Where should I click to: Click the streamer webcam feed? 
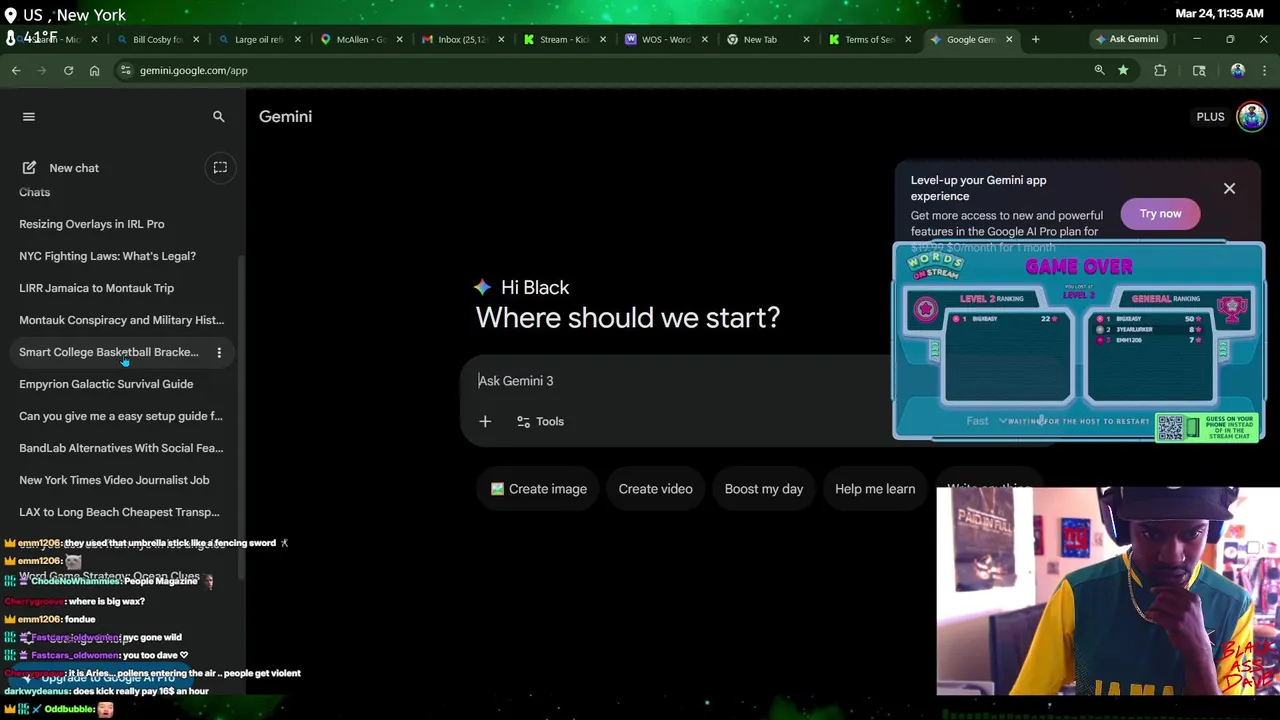pyautogui.click(x=1108, y=591)
